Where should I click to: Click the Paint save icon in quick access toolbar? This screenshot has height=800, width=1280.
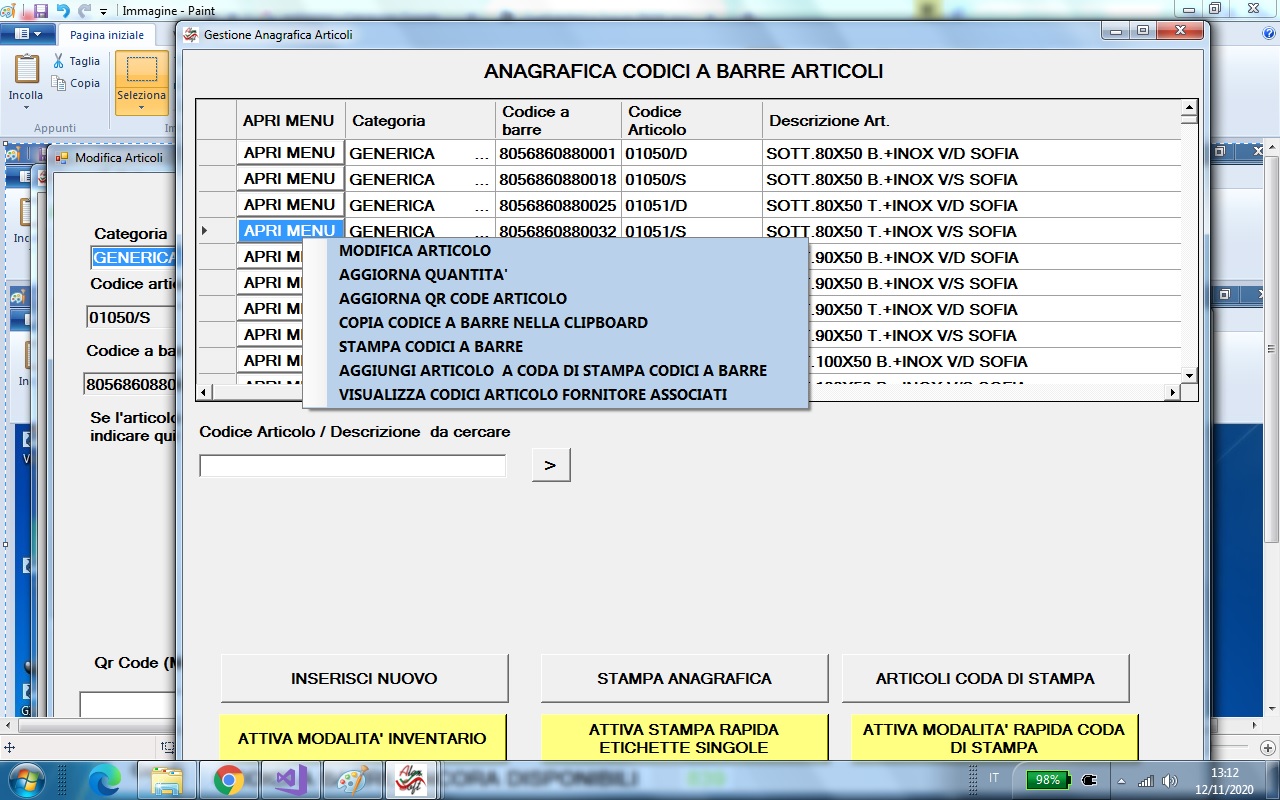(x=41, y=11)
